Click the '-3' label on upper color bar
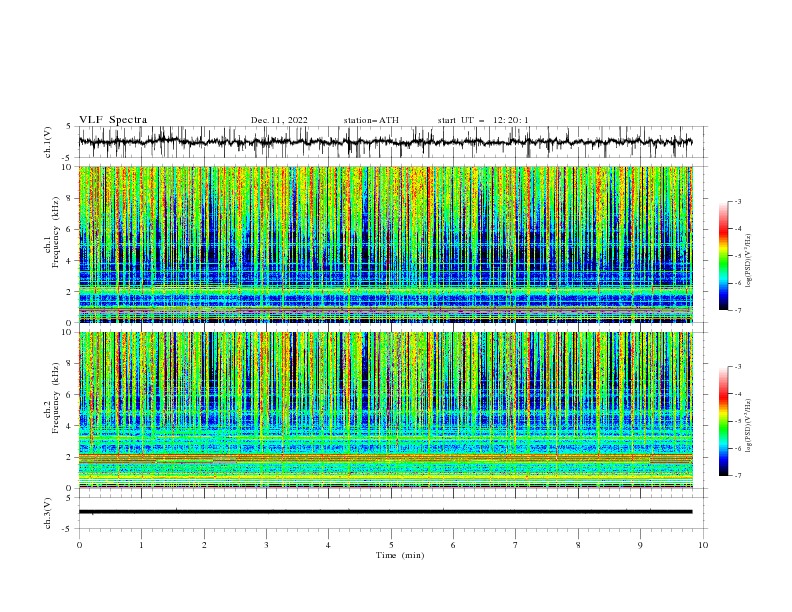This screenshot has height=612, width=792. point(738,201)
